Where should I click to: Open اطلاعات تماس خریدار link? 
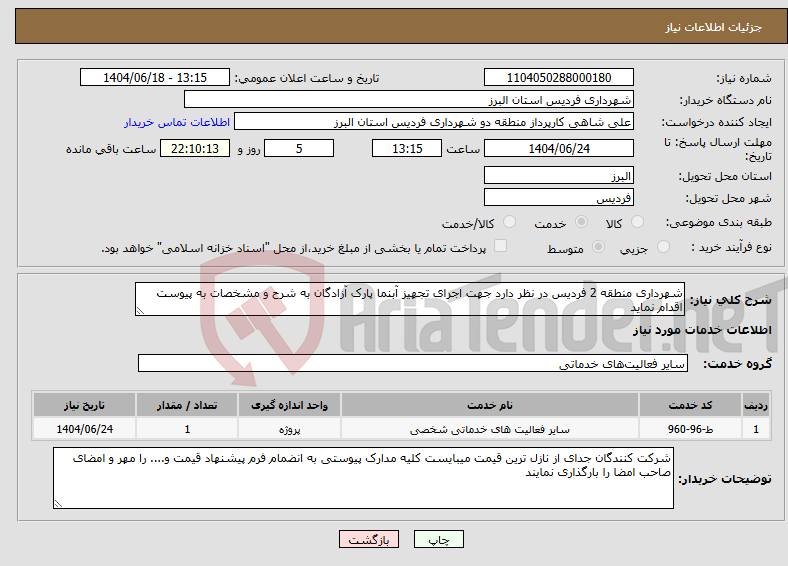(x=177, y=122)
